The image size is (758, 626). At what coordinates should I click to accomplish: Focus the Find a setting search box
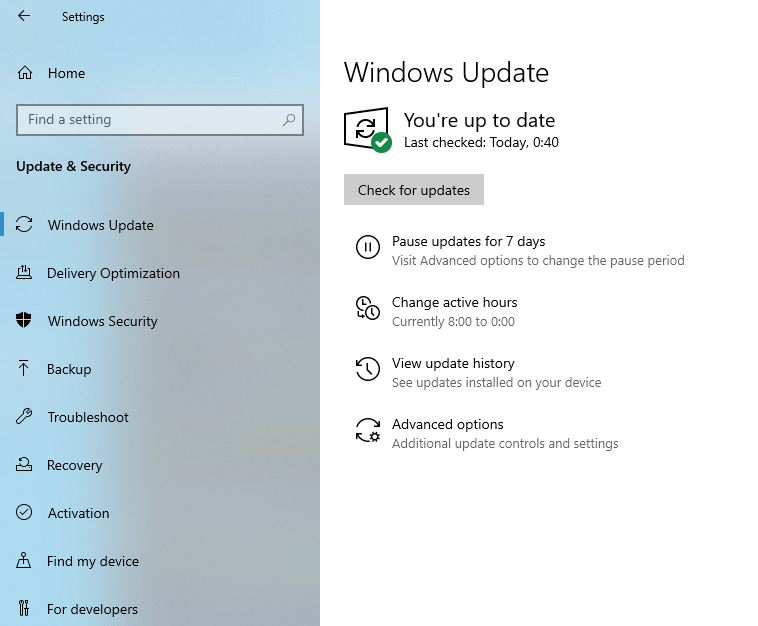pyautogui.click(x=160, y=119)
